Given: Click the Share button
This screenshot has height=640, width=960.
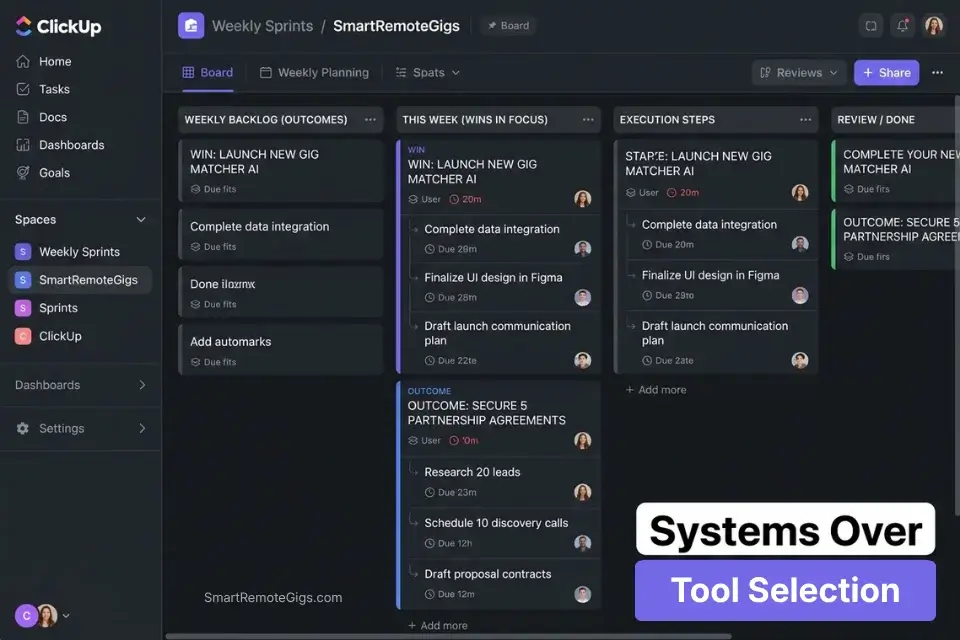Looking at the screenshot, I should coord(886,72).
